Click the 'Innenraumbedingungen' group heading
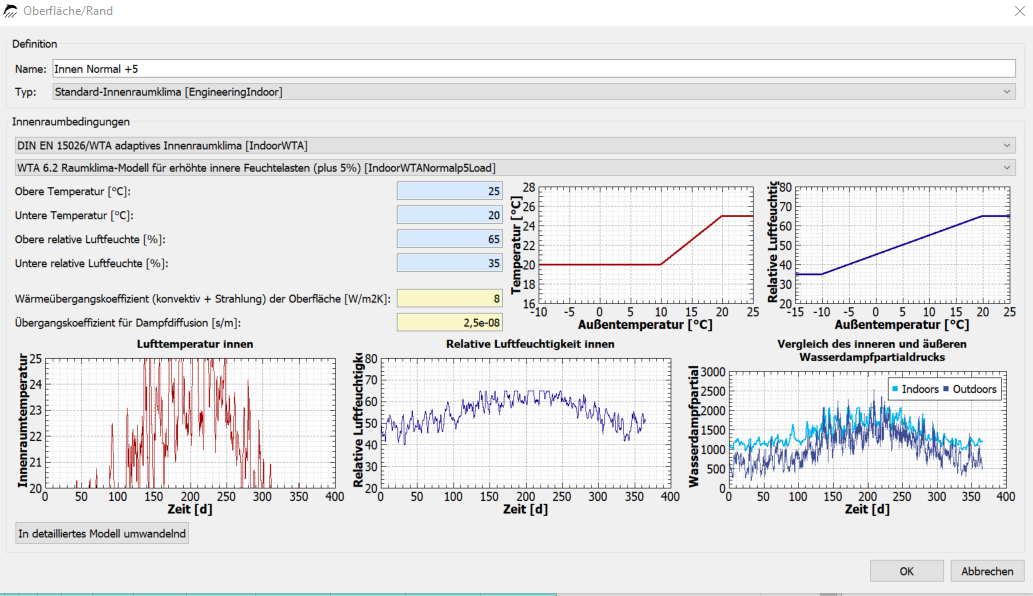 click(70, 122)
